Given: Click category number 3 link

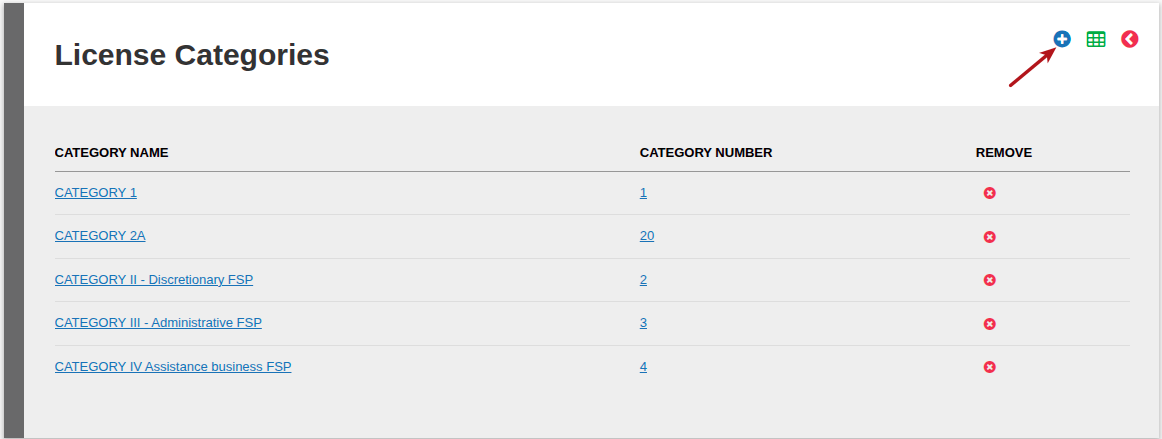Looking at the screenshot, I should click(643, 323).
